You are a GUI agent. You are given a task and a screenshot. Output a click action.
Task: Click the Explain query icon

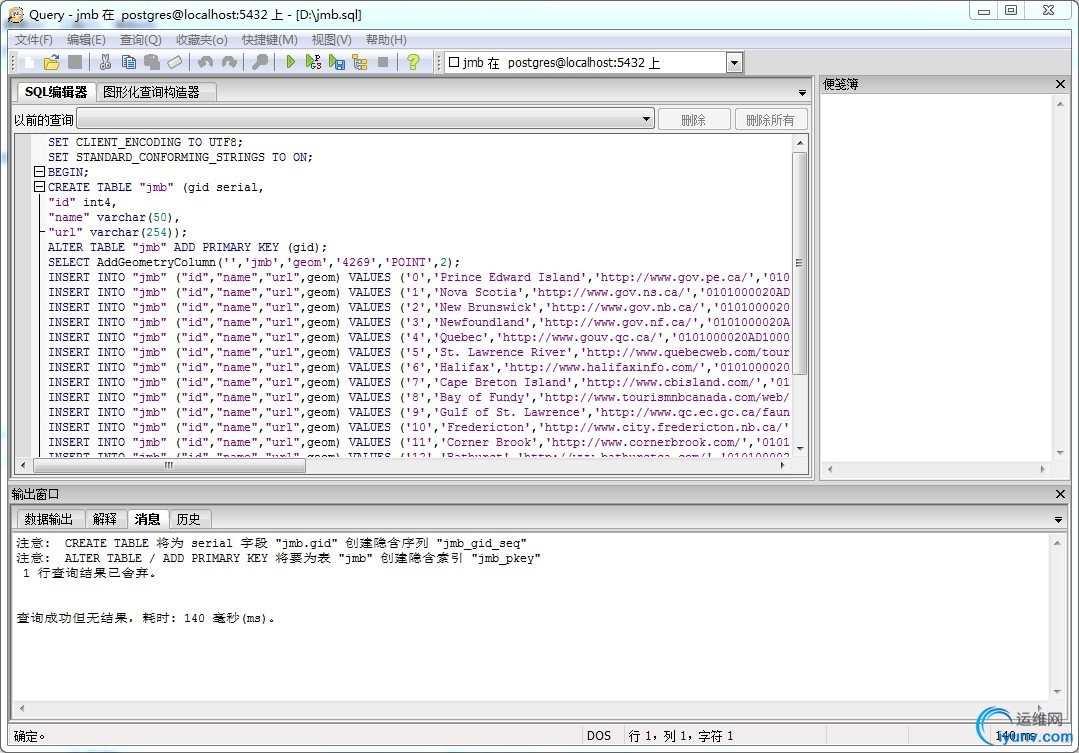coord(360,62)
